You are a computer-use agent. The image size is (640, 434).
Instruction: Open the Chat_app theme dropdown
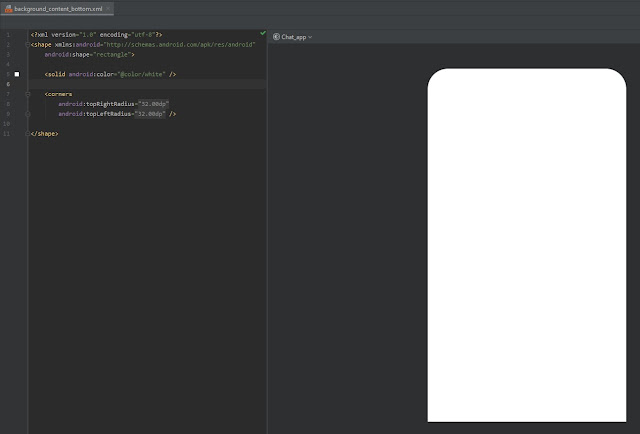pyautogui.click(x=296, y=36)
